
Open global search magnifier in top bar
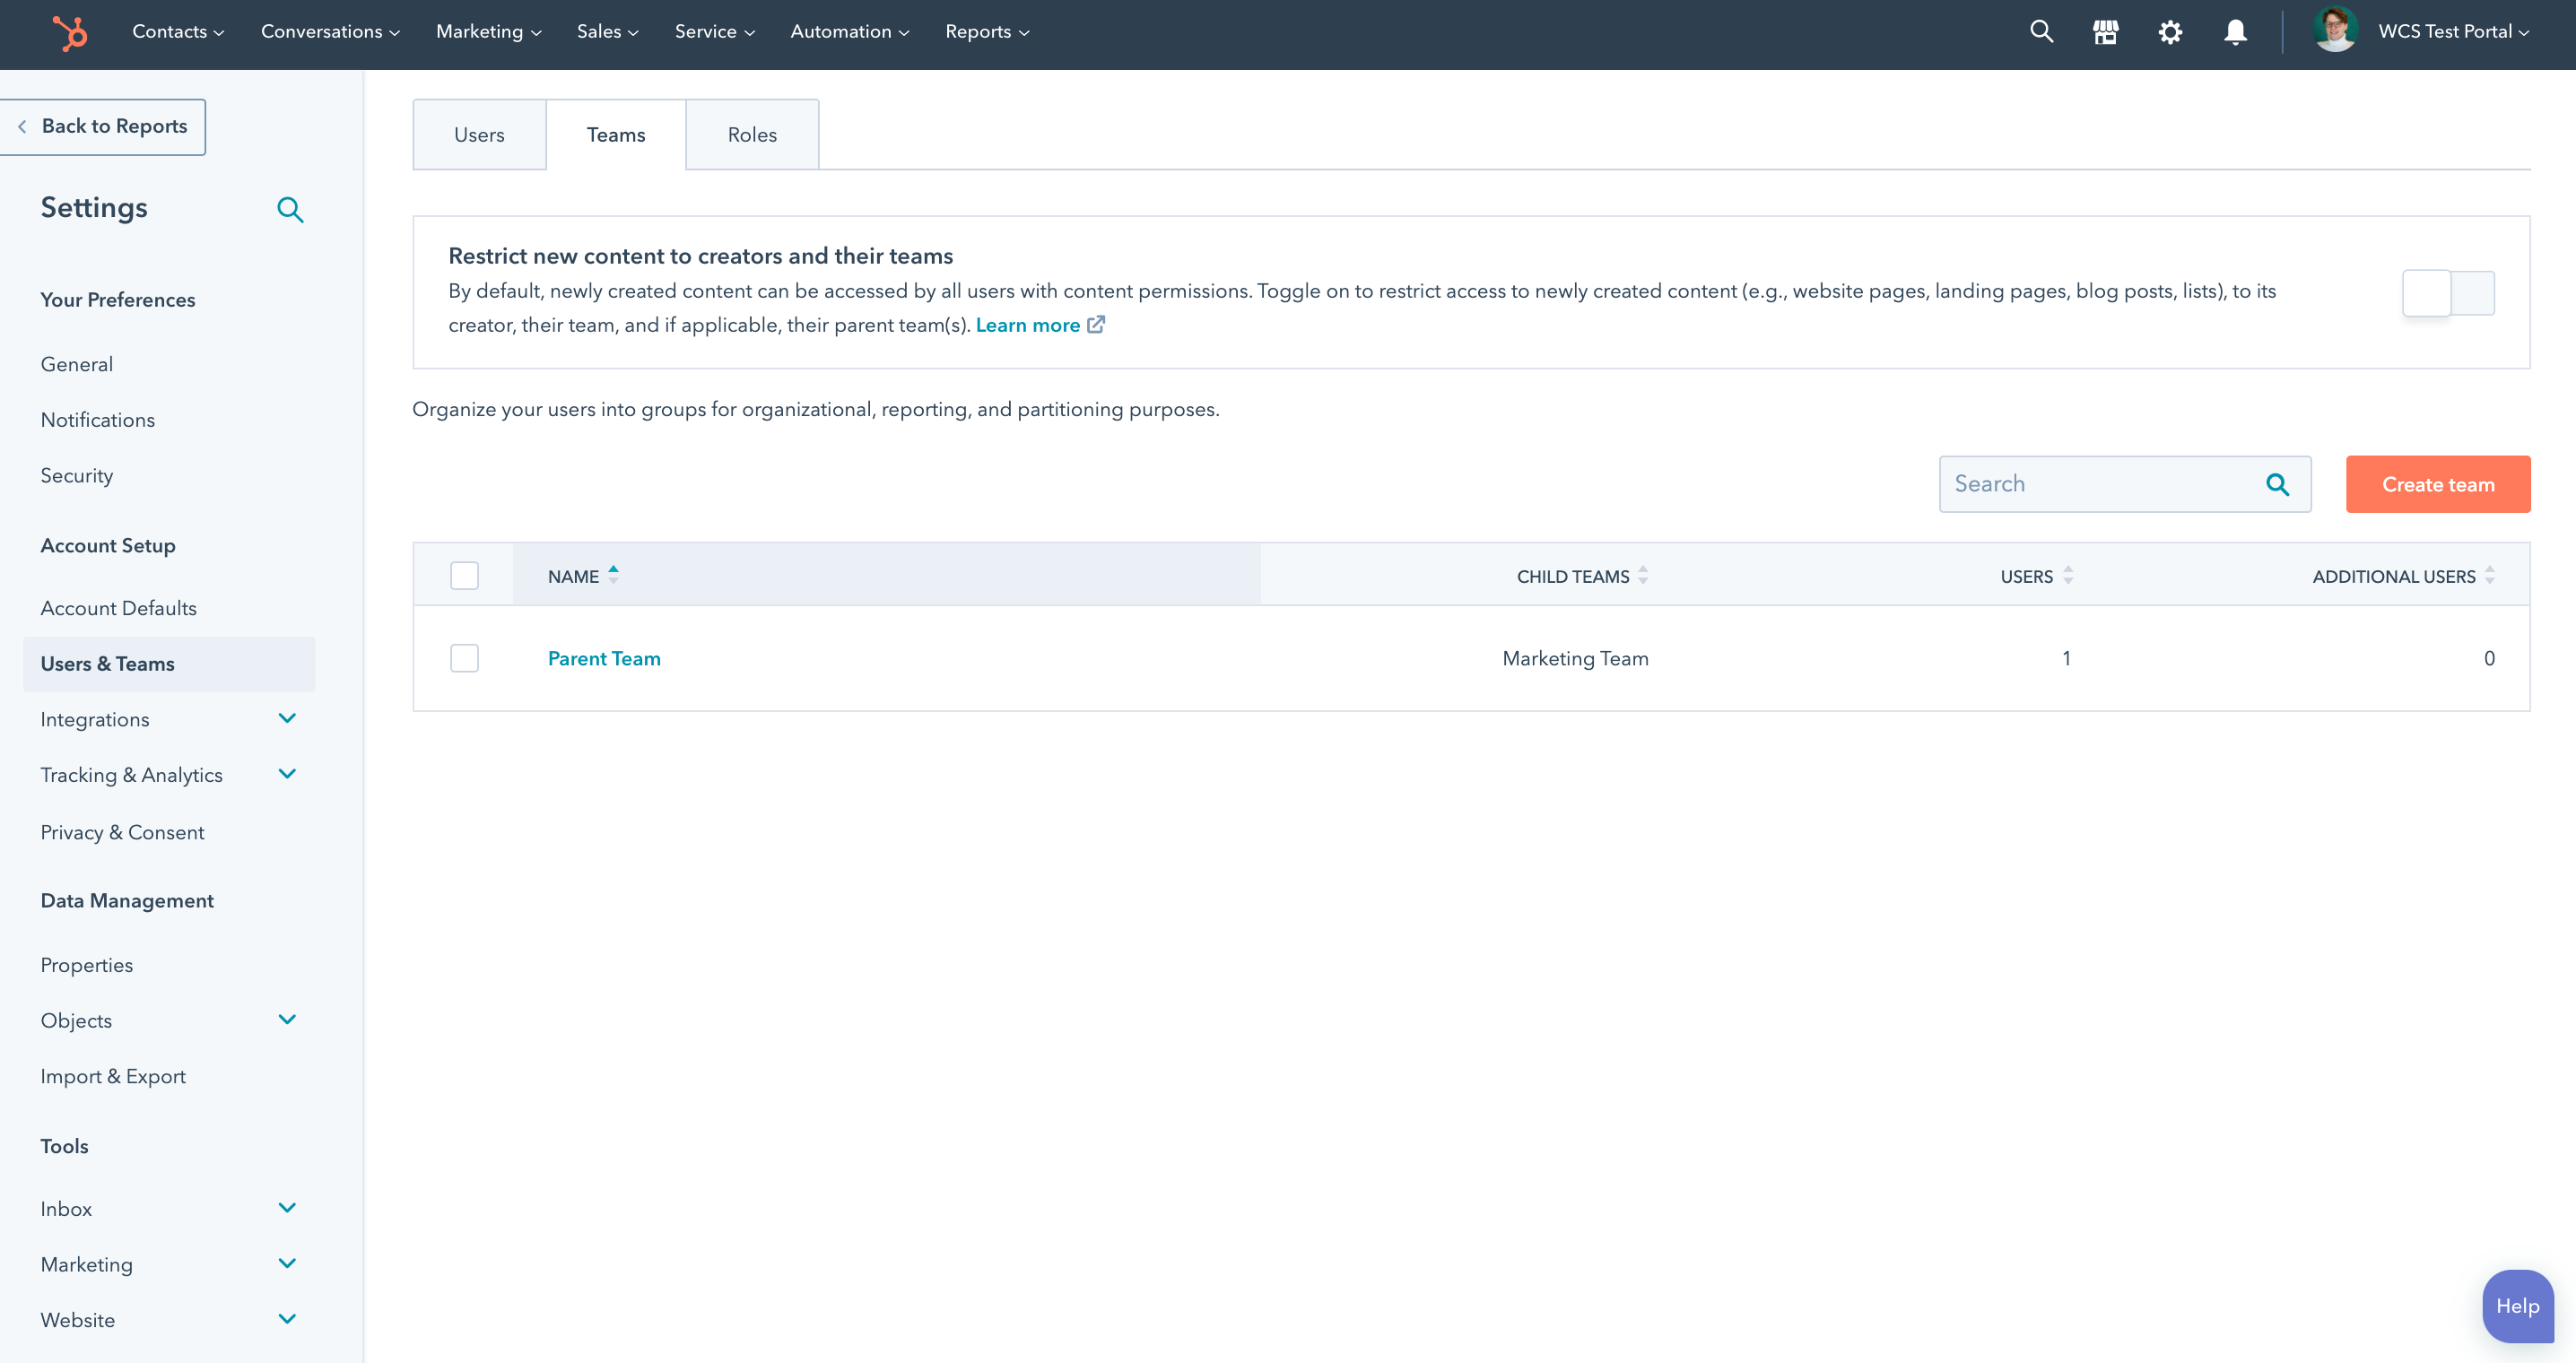pyautogui.click(x=2041, y=32)
